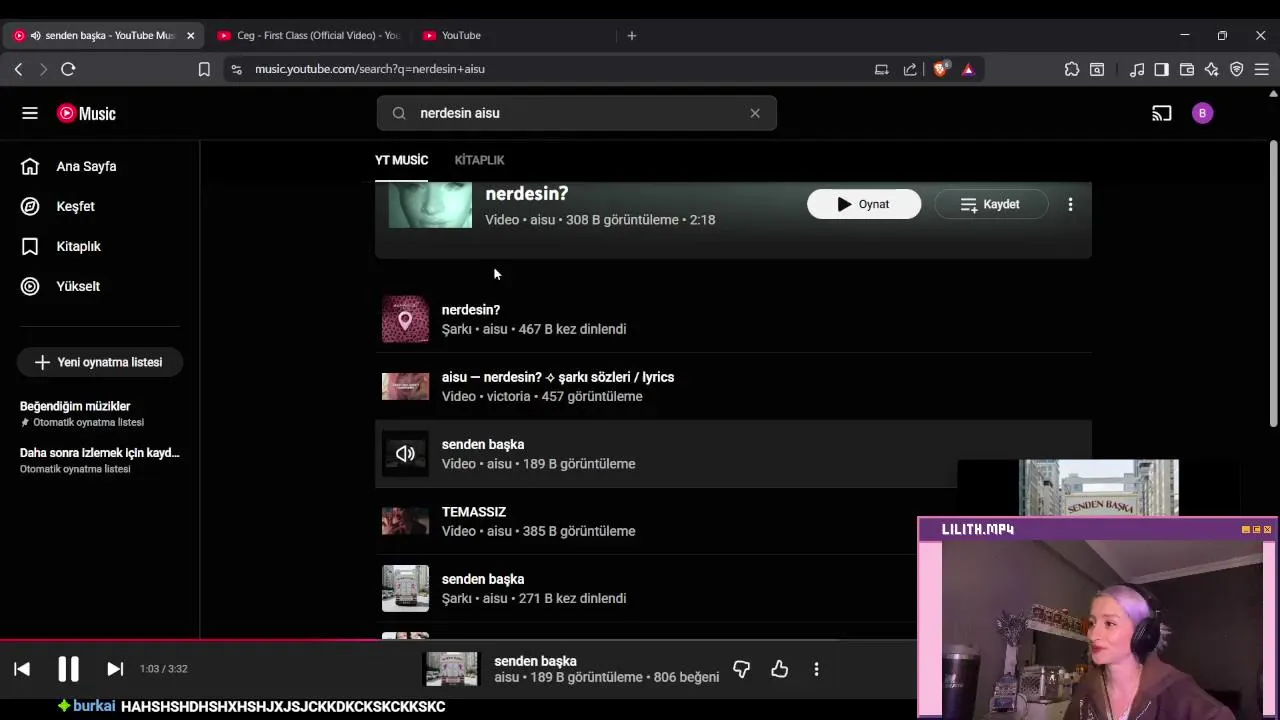Reload the page
Screen dimensions: 1280x720
coord(68,69)
